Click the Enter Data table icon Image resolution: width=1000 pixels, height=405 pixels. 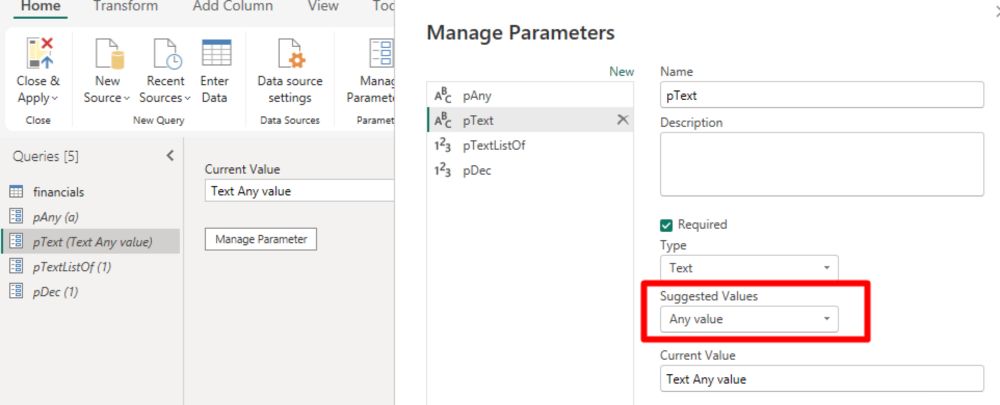click(215, 54)
